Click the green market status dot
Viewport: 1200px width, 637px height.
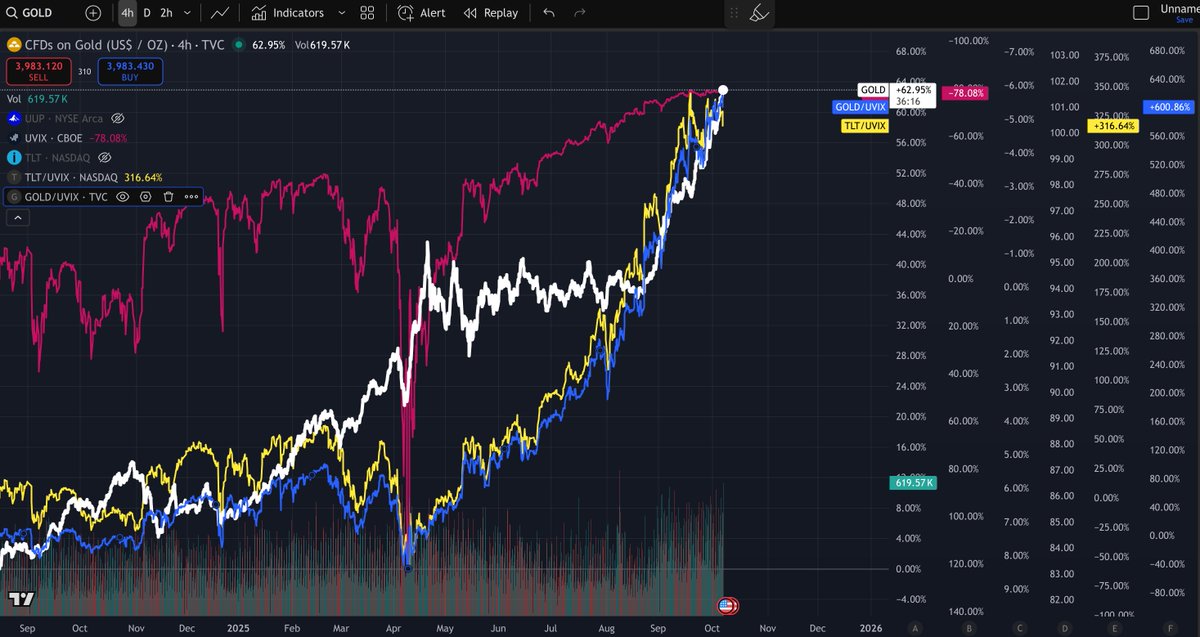pos(238,45)
